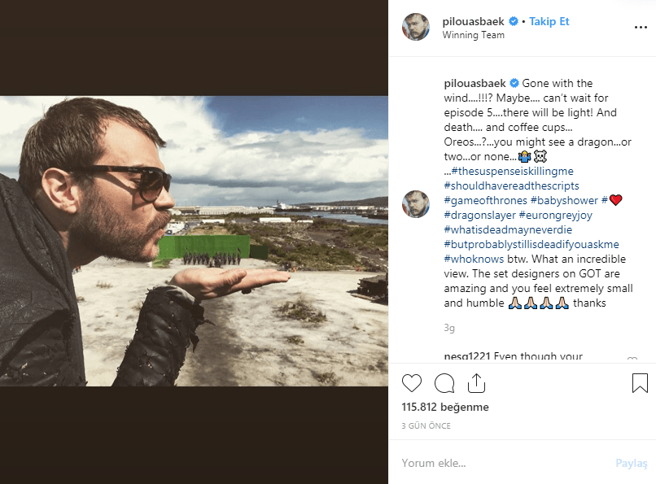This screenshot has width=656, height=484.
Task: Share the post using the share icon
Action: tap(477, 383)
